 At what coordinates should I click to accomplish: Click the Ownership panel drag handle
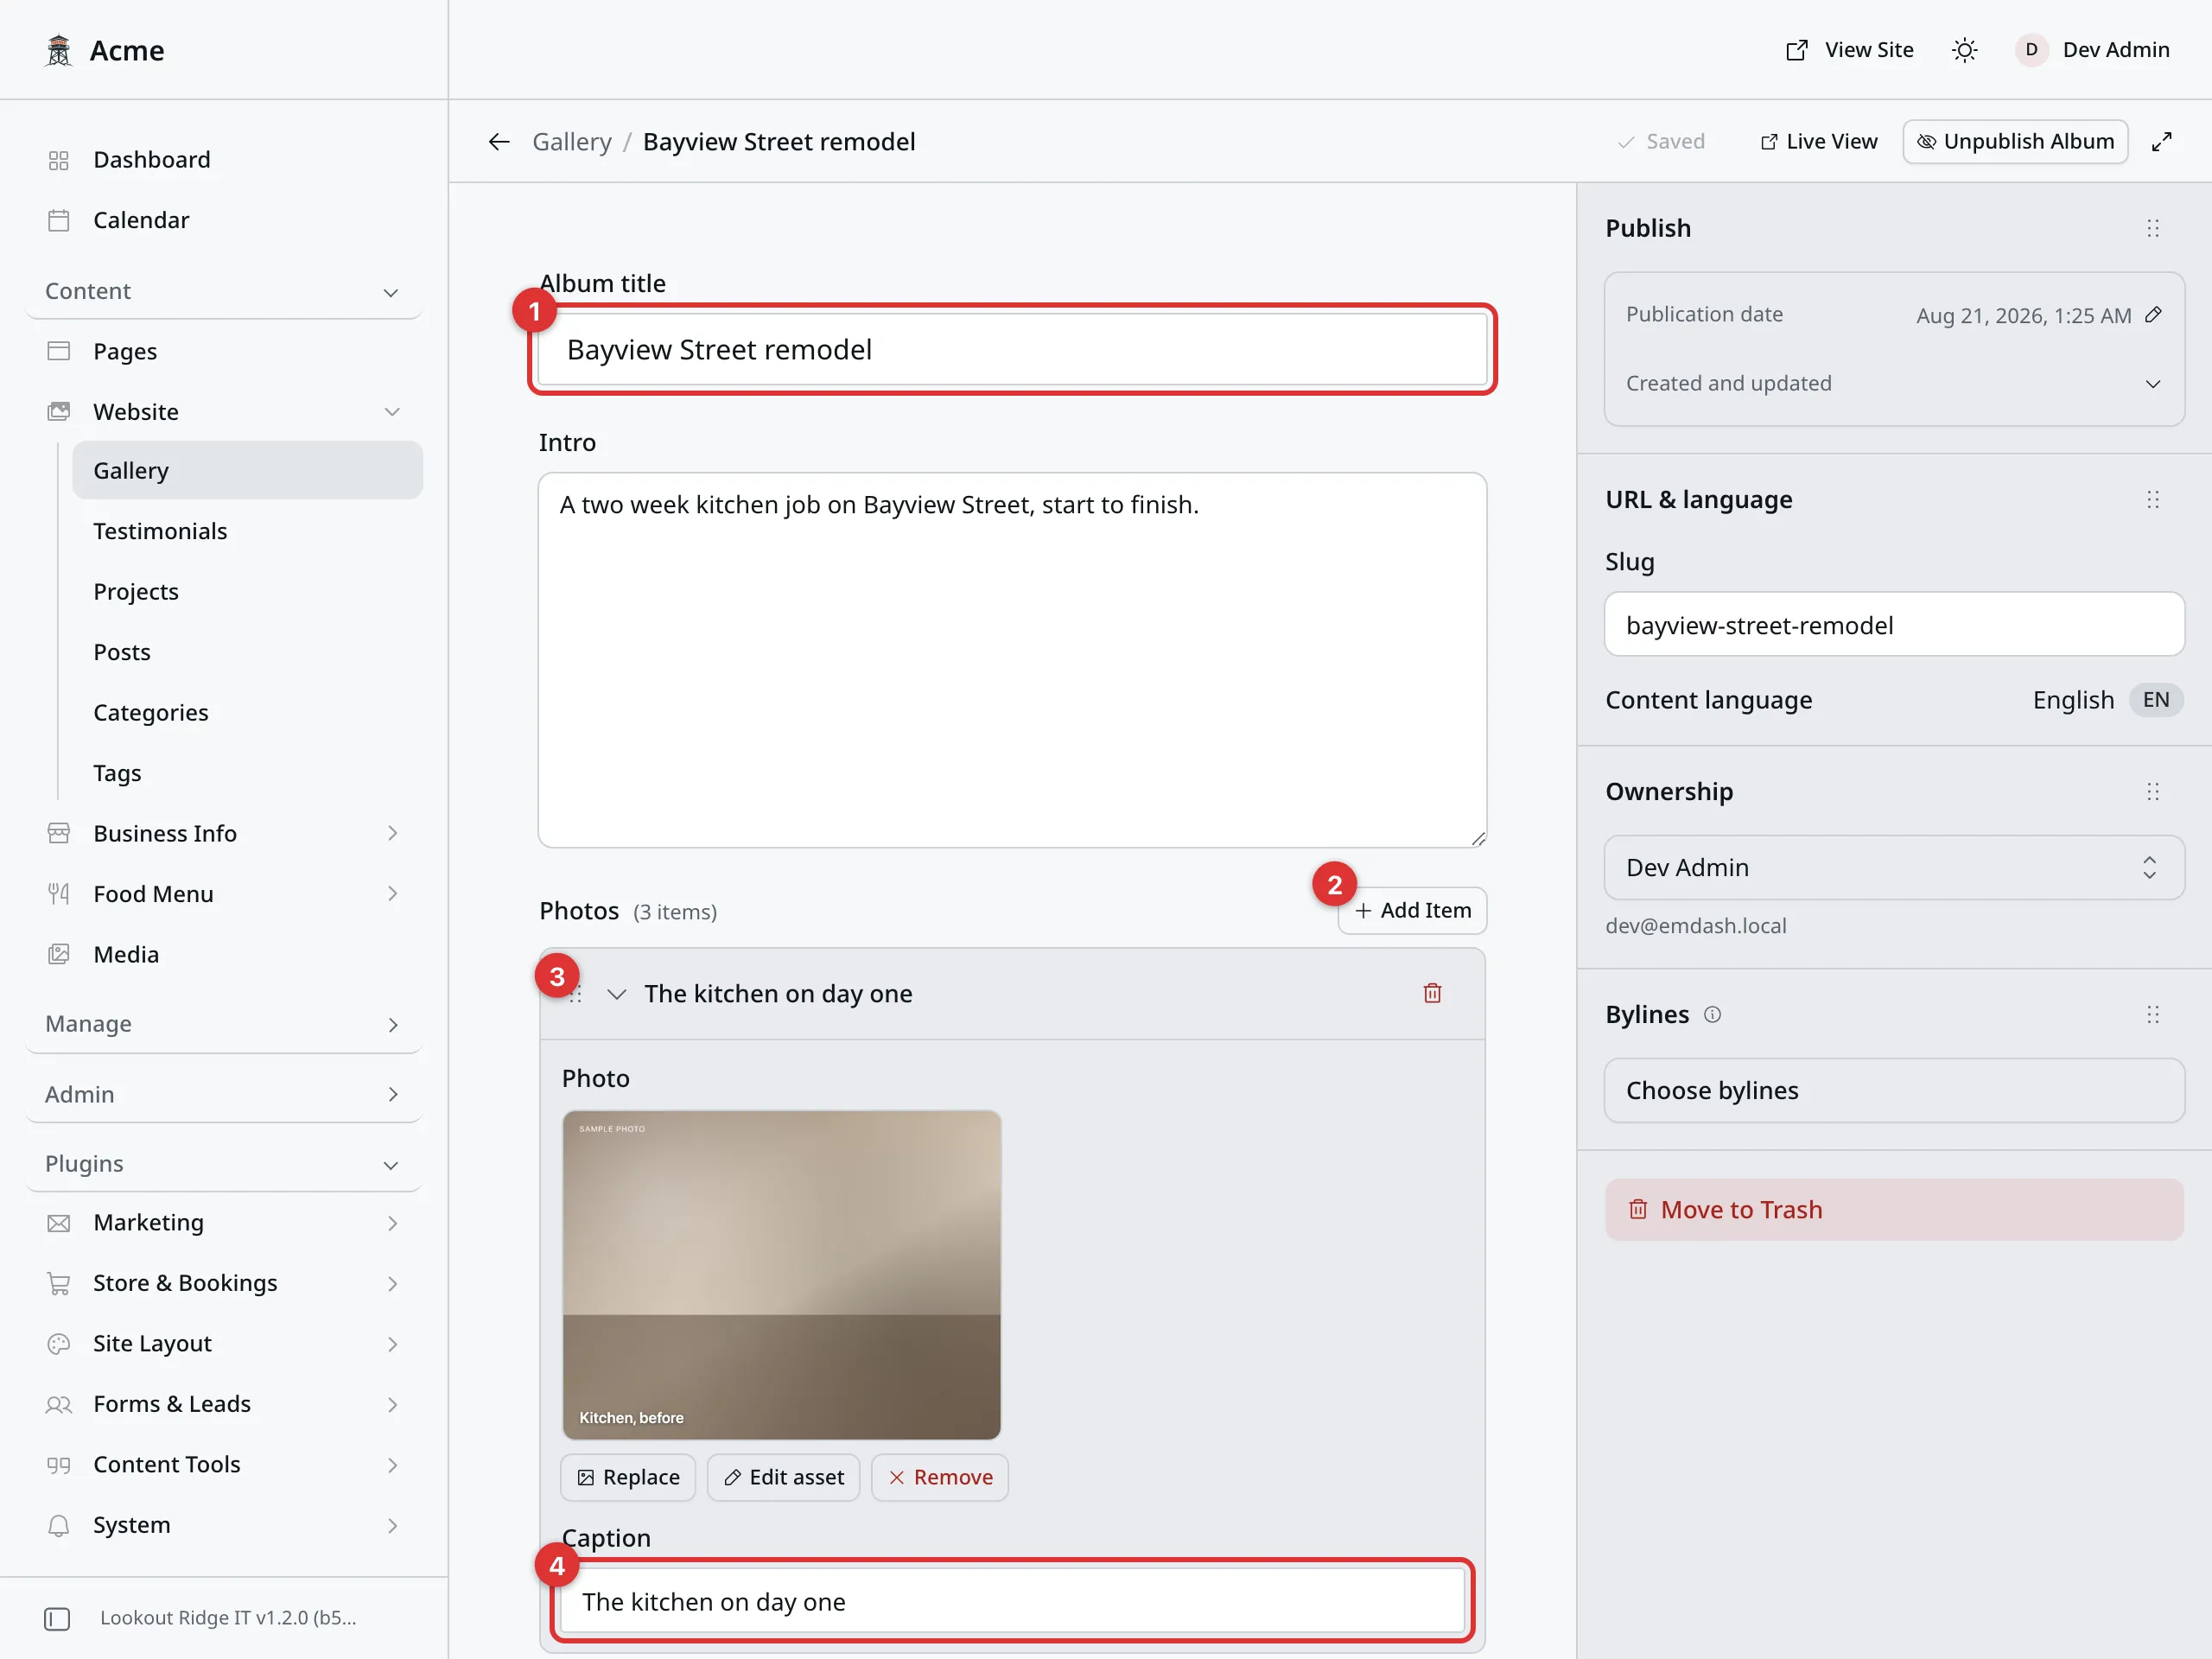point(2153,792)
